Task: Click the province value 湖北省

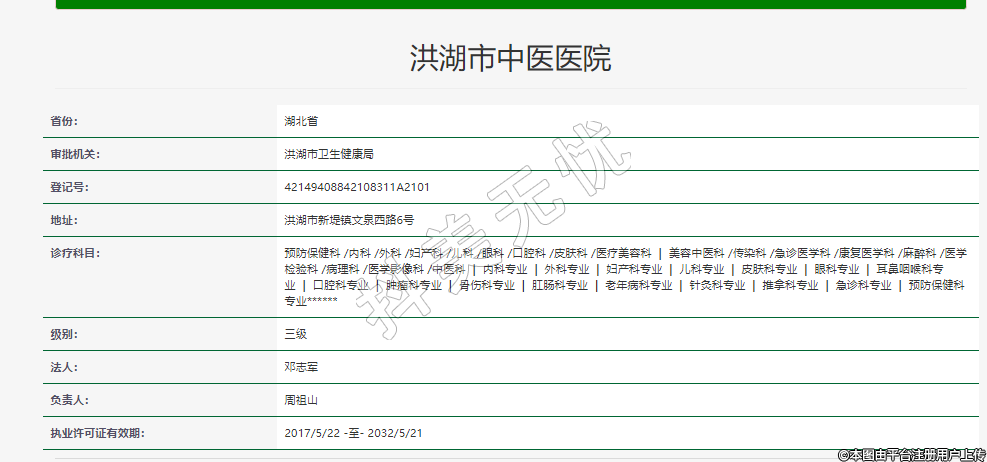Action: click(301, 121)
